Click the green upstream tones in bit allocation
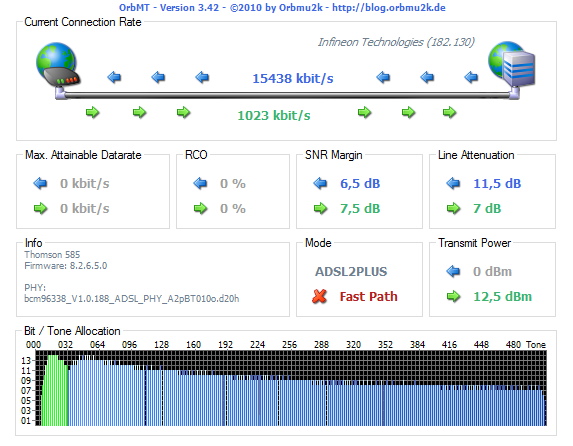The height and width of the screenshot is (446, 573). tap(54, 390)
